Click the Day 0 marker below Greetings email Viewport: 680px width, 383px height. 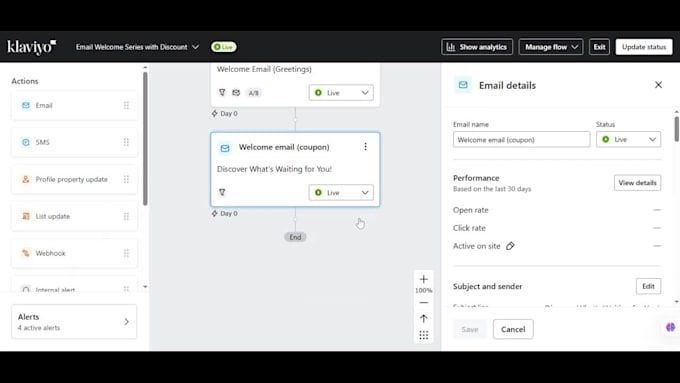point(225,114)
